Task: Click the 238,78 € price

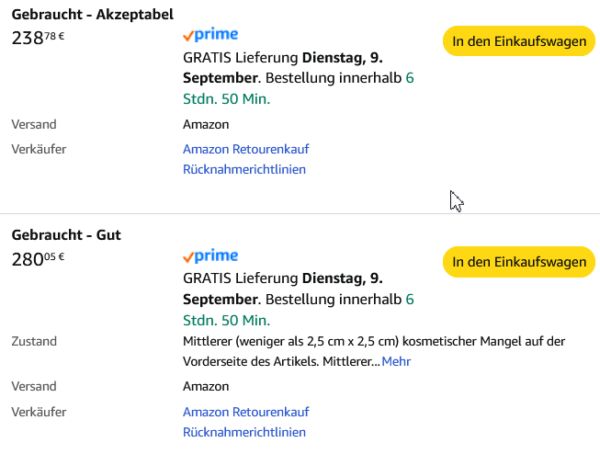Action: tap(37, 38)
